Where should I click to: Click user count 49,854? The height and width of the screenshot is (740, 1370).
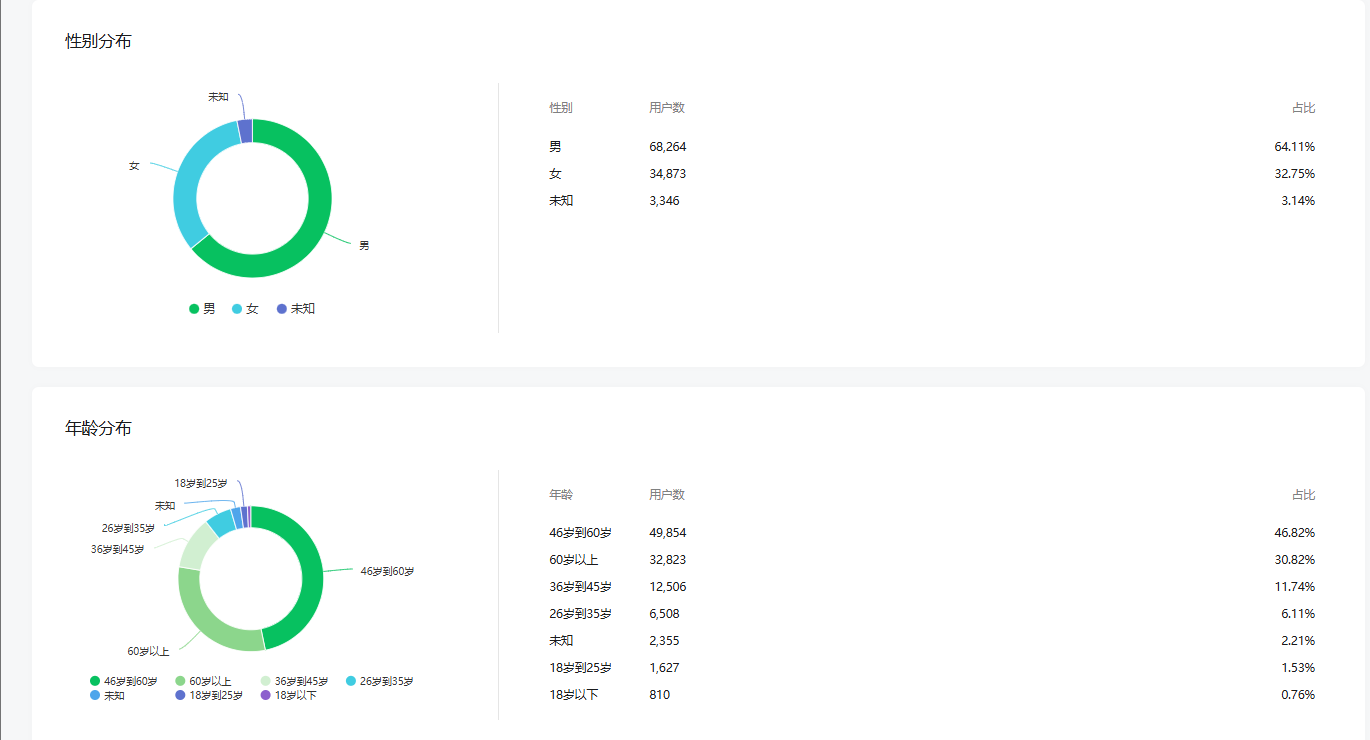pyautogui.click(x=668, y=533)
